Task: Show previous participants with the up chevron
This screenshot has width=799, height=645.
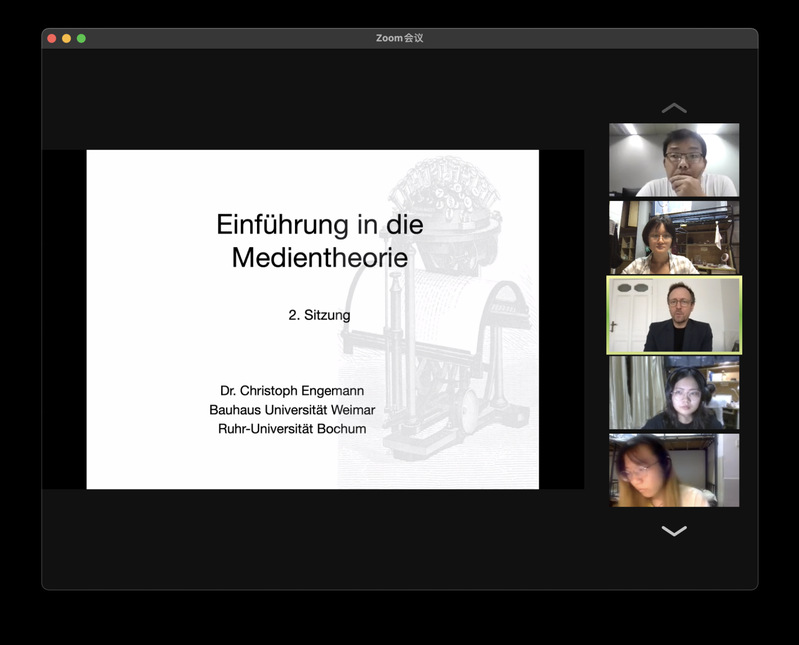Action: (x=674, y=108)
